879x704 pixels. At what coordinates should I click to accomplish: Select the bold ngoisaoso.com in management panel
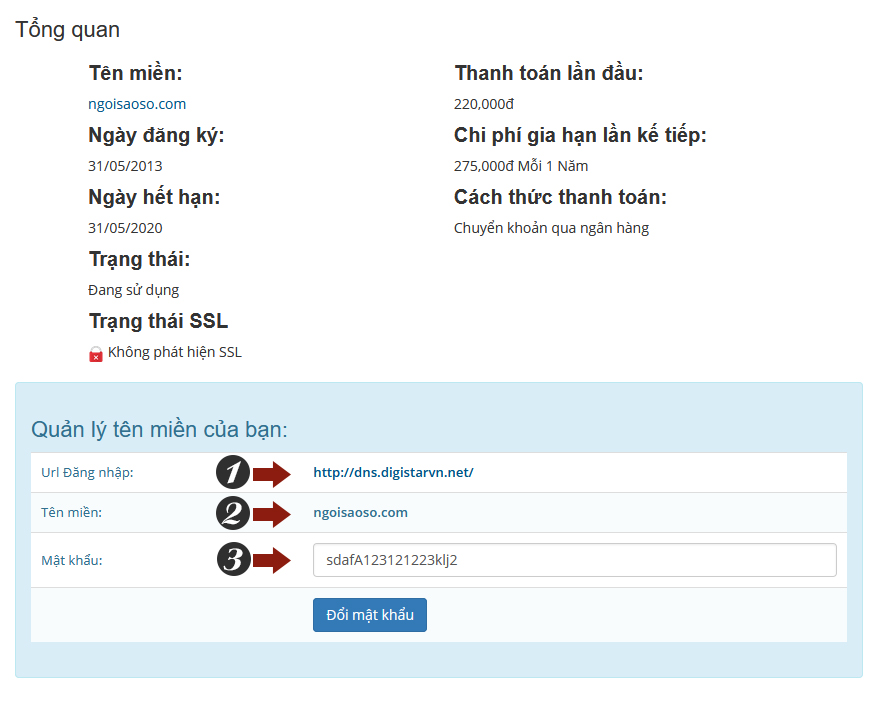click(x=360, y=513)
